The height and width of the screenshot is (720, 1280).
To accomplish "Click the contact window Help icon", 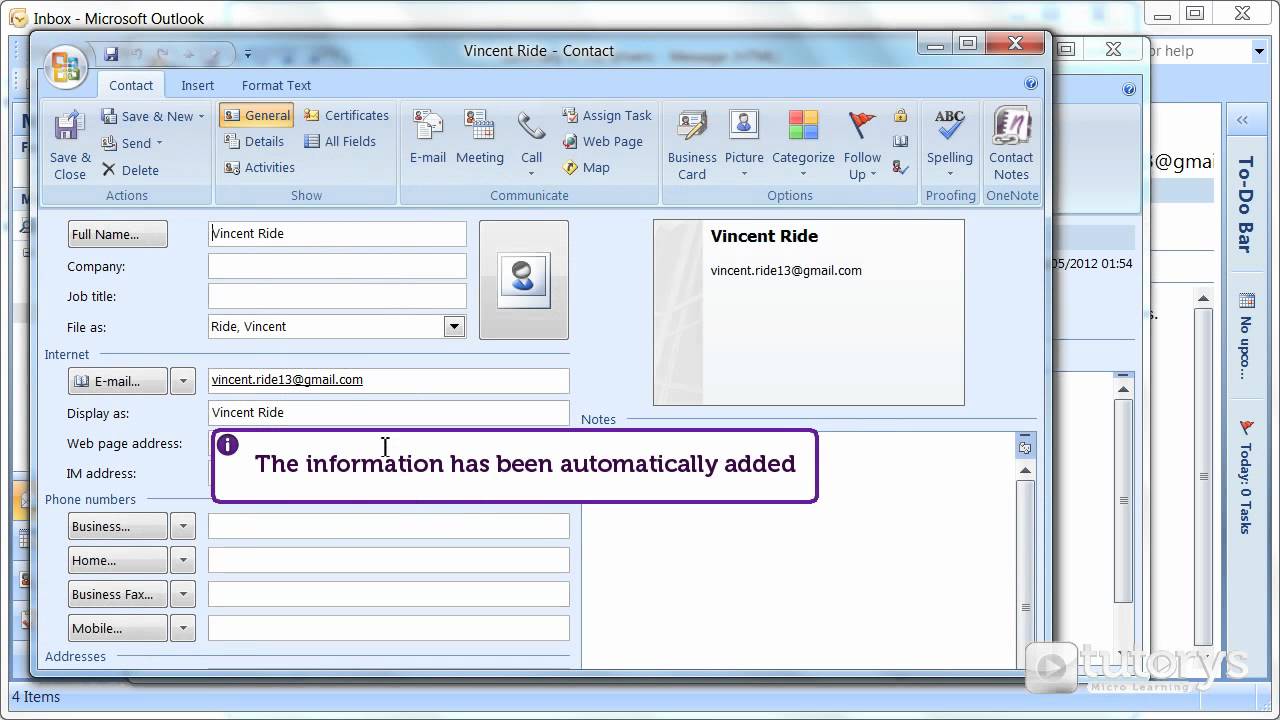I will pos(1031,84).
